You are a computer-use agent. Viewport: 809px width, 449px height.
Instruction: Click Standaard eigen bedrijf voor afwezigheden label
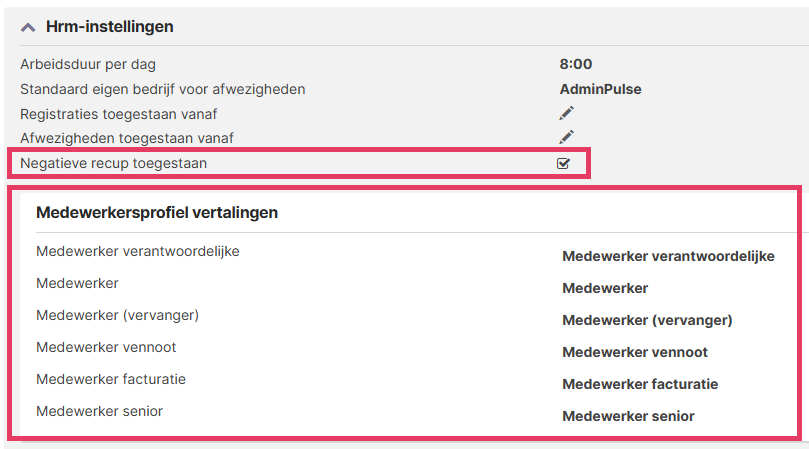point(163,89)
